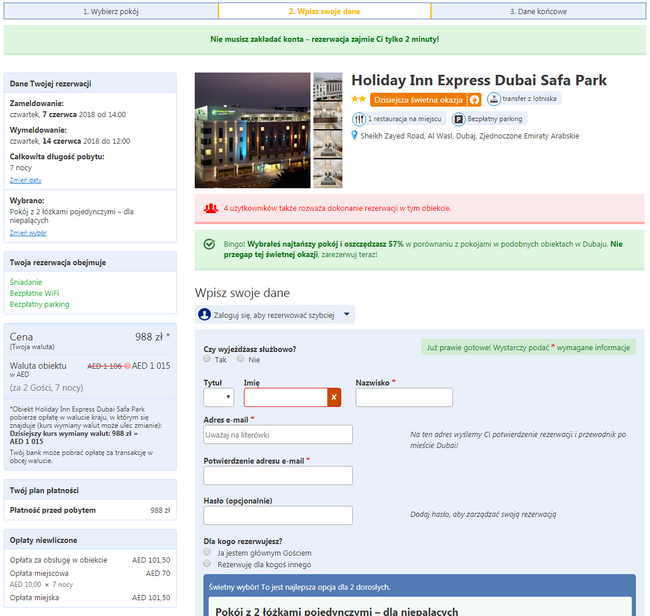
Task: Click the airport transfer icon
Action: 493,99
